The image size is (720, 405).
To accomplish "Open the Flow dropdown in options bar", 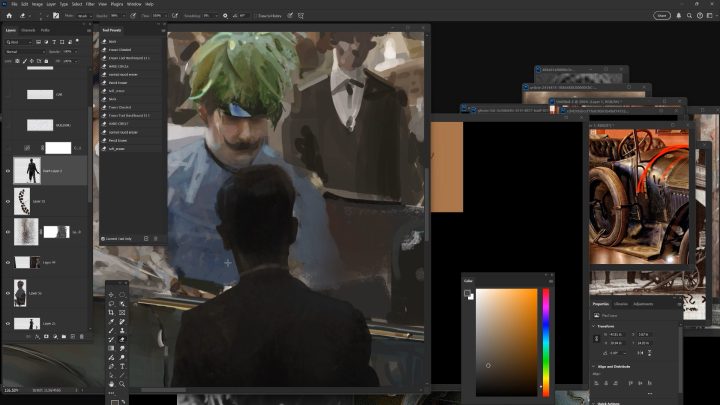I will click(x=166, y=16).
